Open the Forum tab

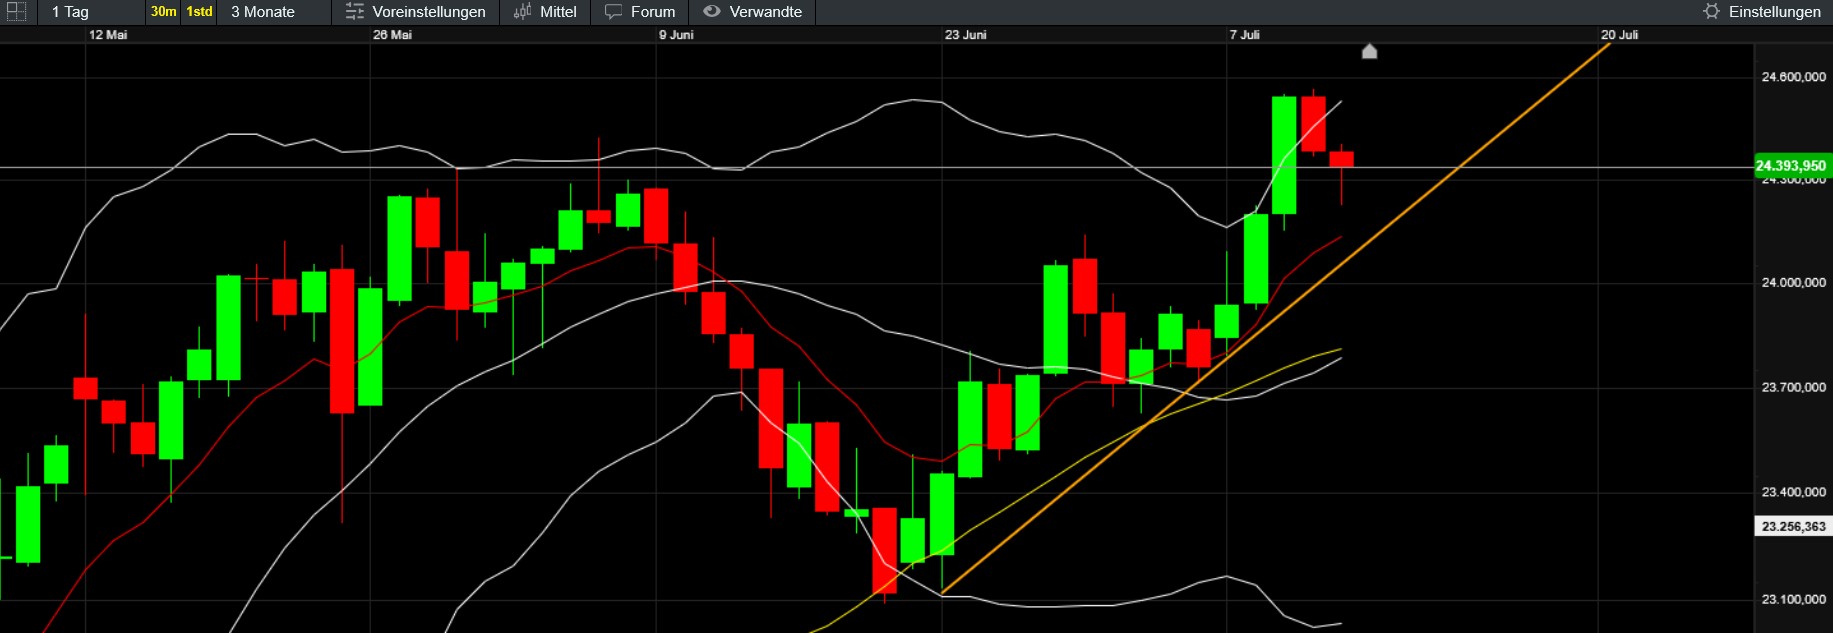[x=653, y=12]
